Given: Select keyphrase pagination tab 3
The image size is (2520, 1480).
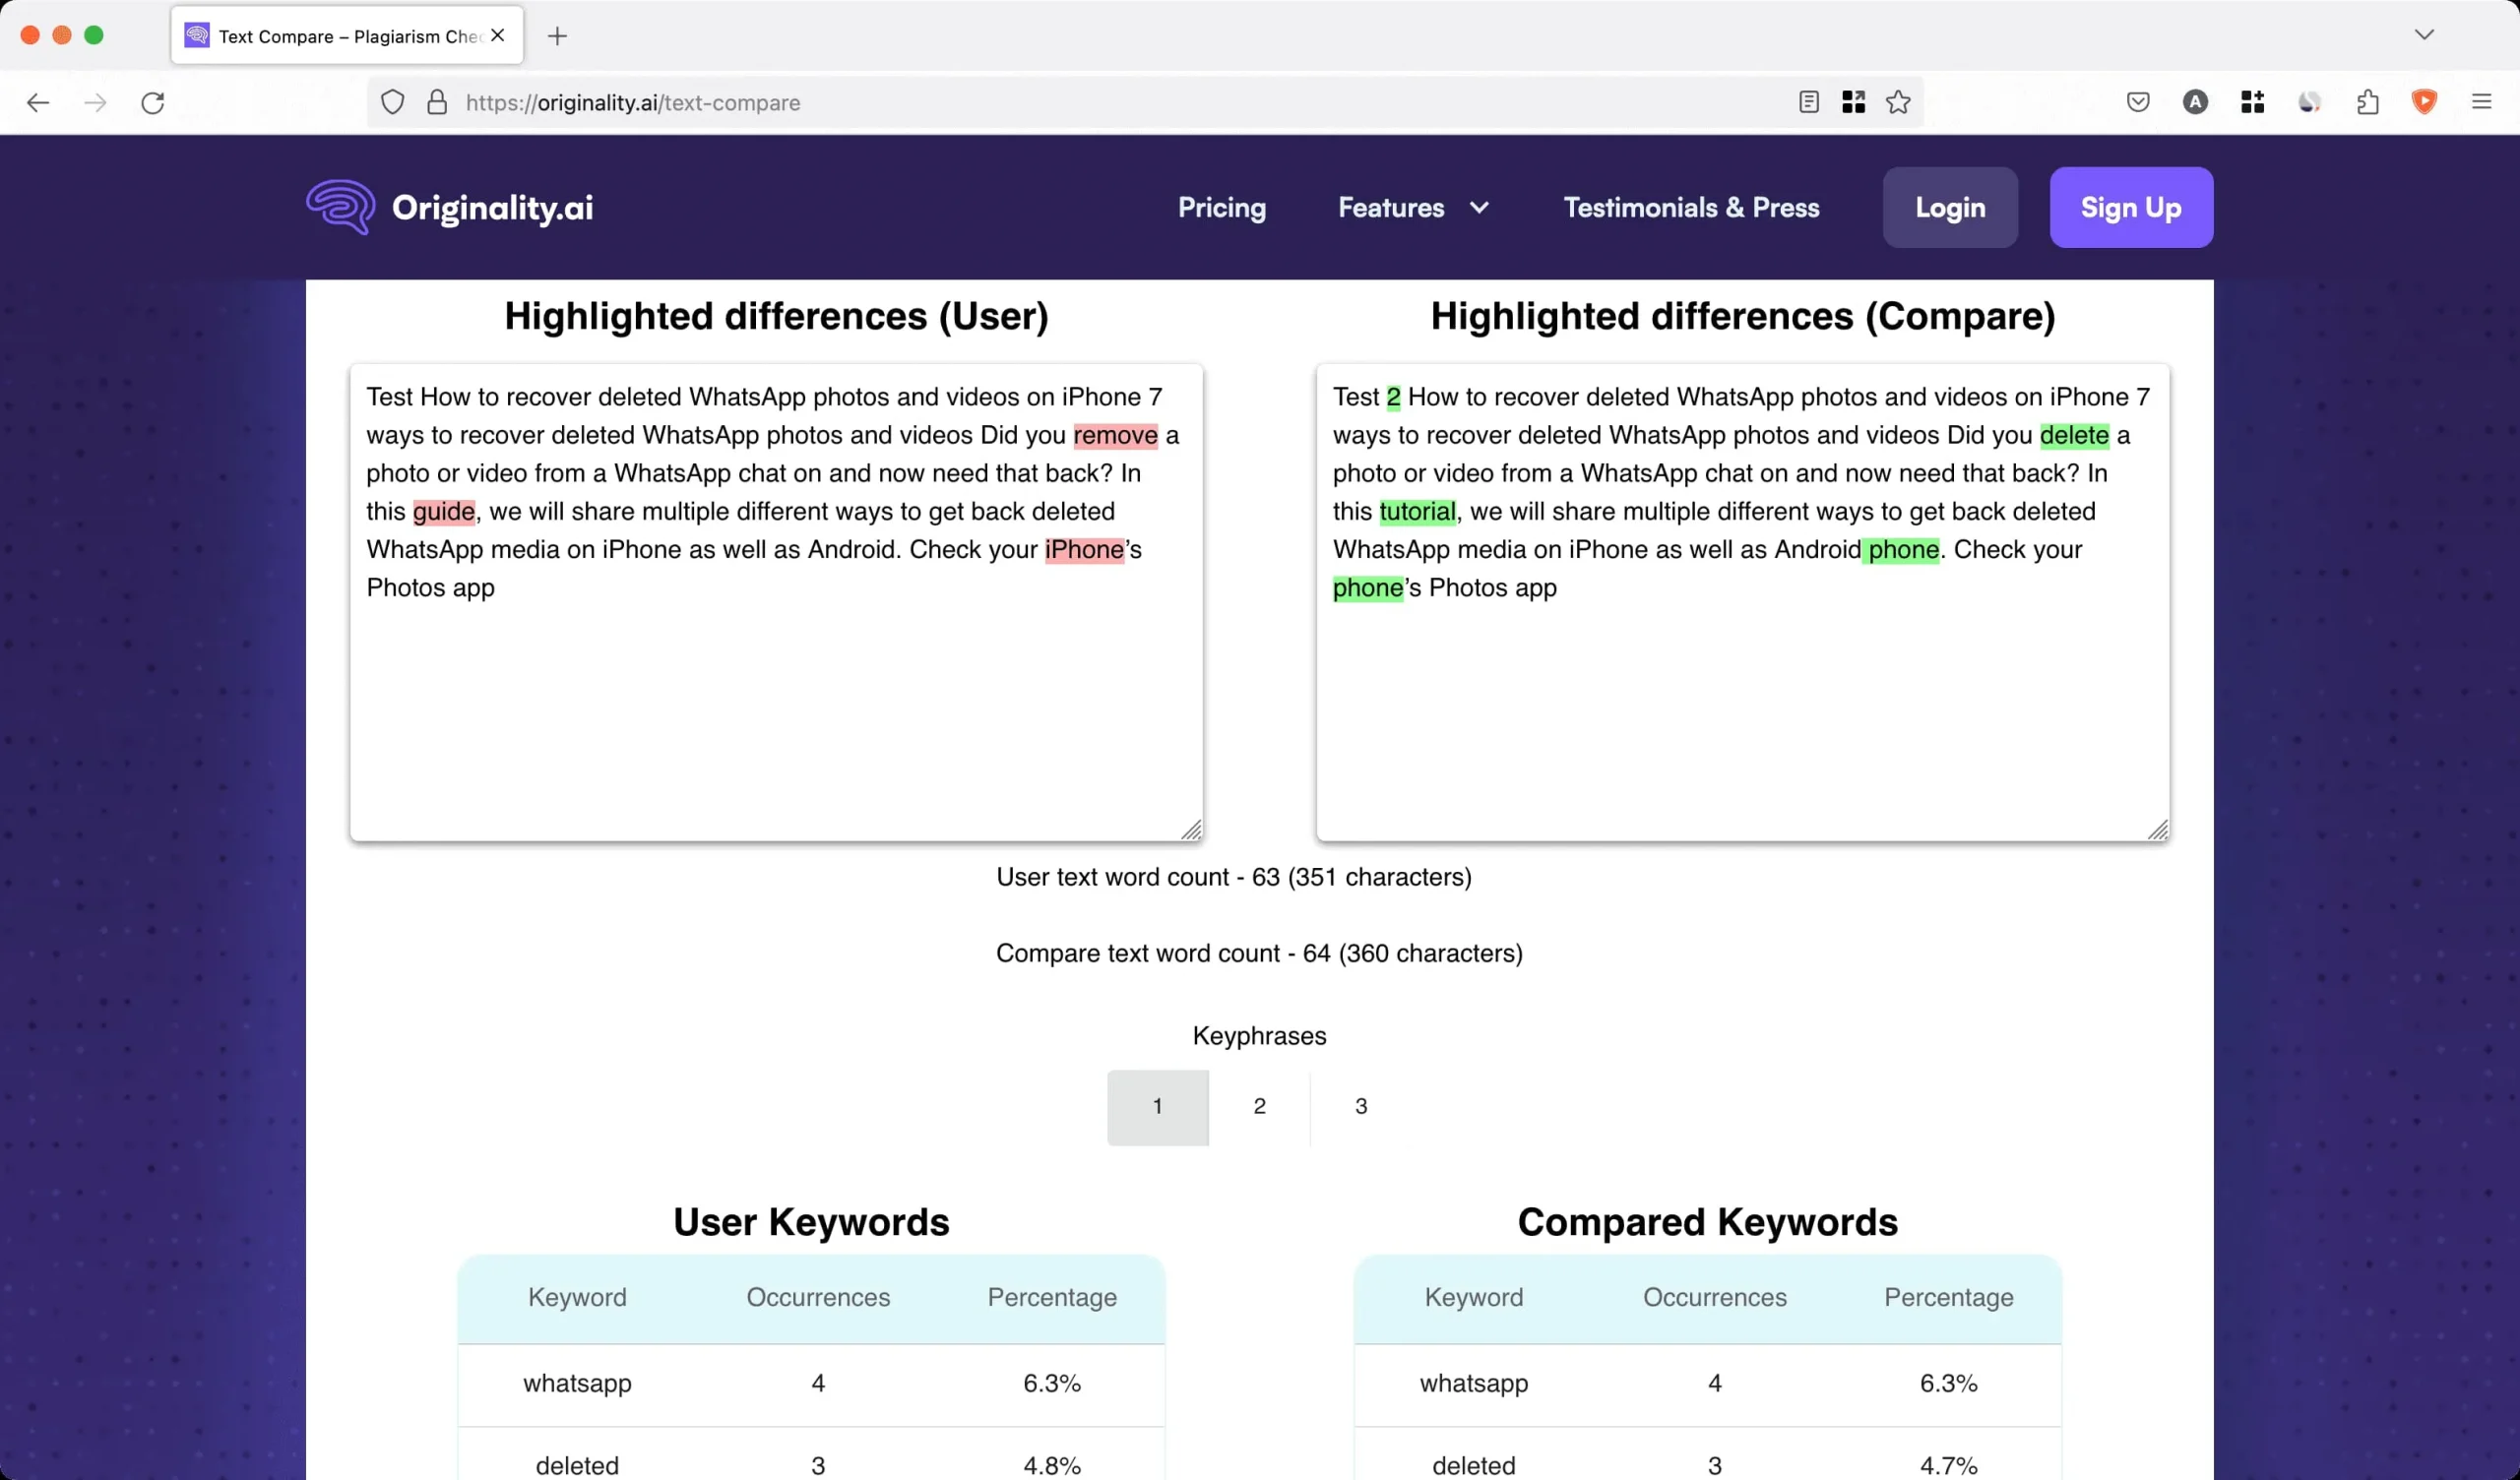Looking at the screenshot, I should (x=1358, y=1106).
